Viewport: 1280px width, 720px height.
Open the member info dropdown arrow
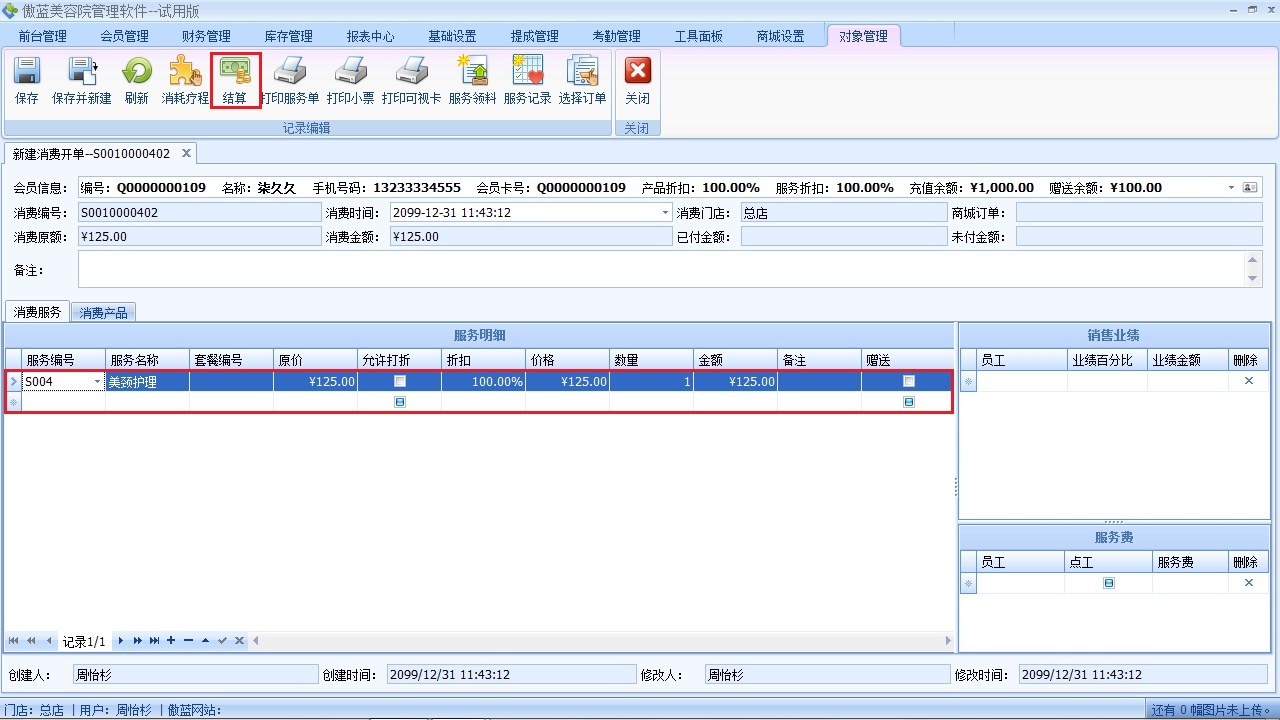pyautogui.click(x=1231, y=187)
